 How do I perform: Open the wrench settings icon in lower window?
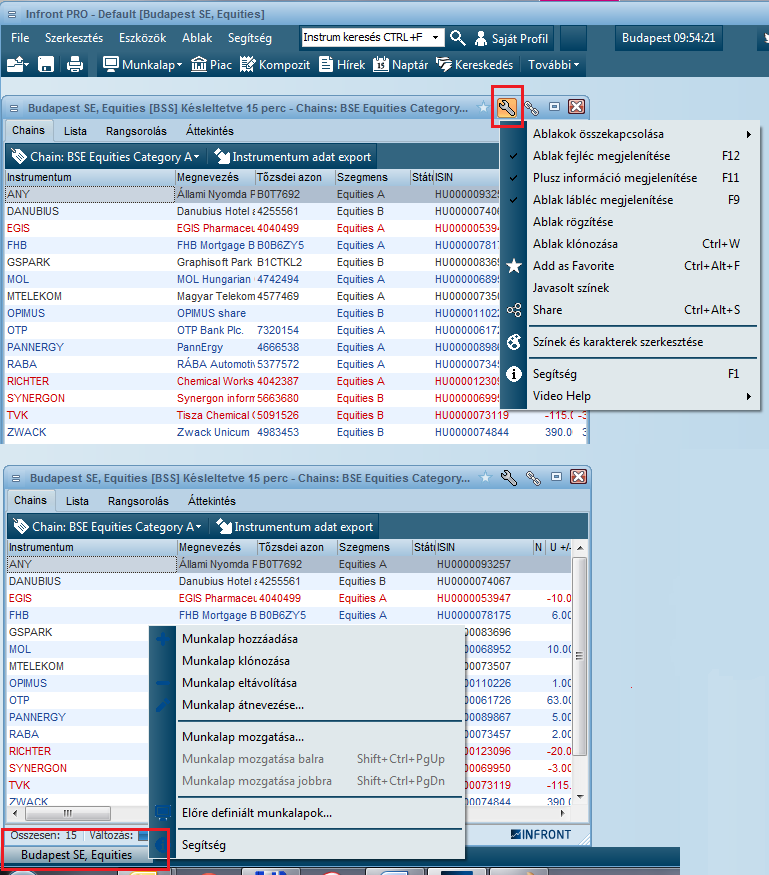[508, 478]
